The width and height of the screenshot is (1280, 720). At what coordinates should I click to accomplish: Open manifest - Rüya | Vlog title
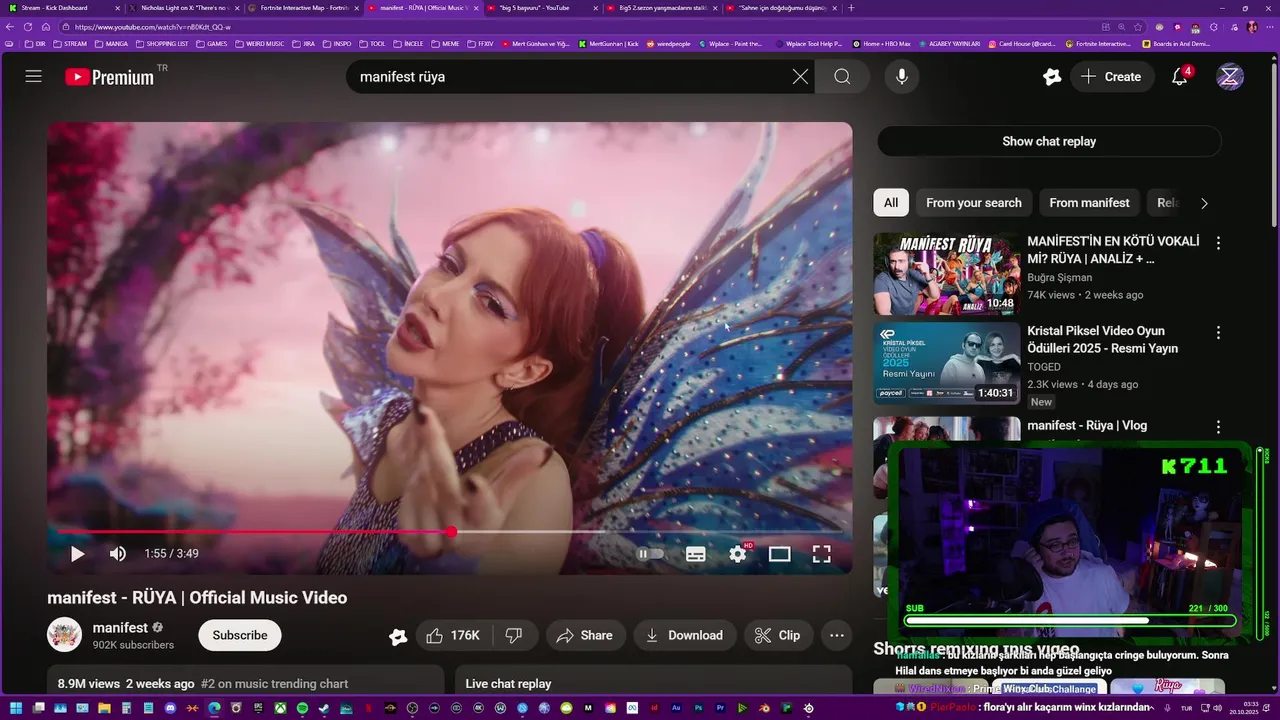(1087, 426)
